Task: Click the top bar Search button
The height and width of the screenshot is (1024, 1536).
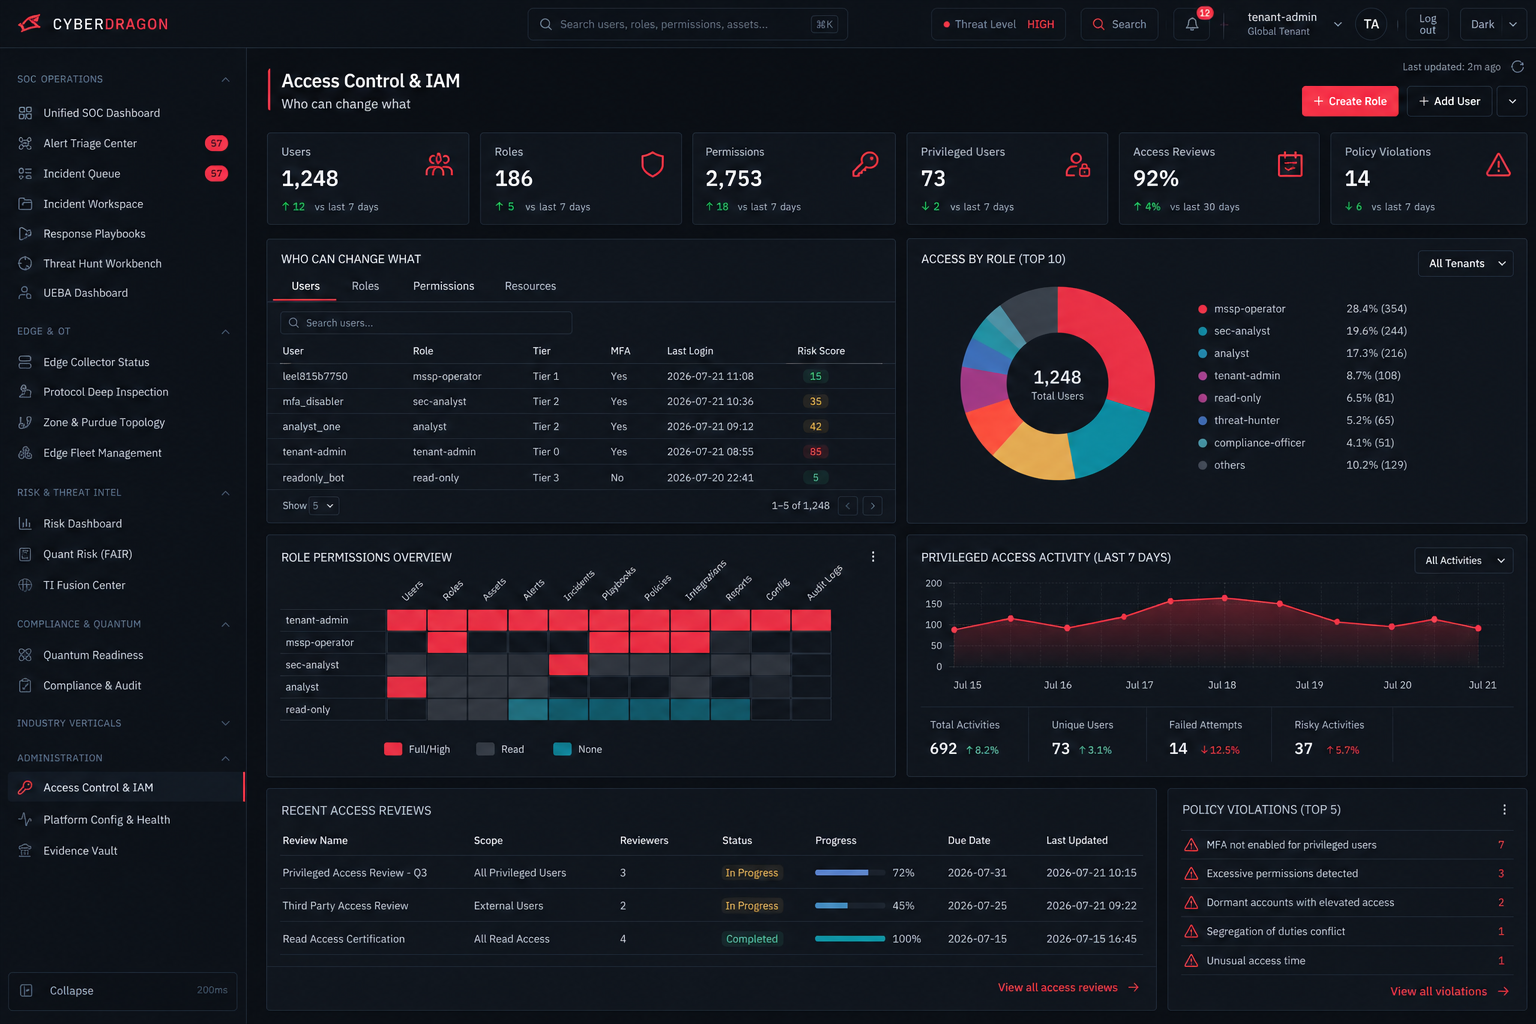Action: 1119,24
